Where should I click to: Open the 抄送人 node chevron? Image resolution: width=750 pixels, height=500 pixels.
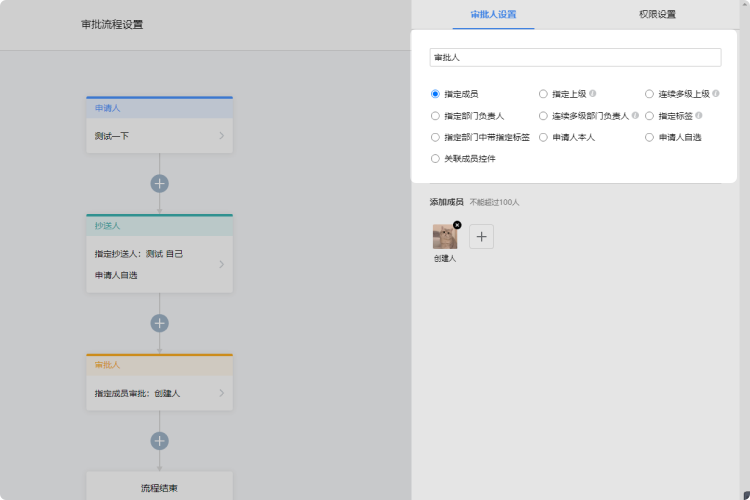[x=221, y=264]
